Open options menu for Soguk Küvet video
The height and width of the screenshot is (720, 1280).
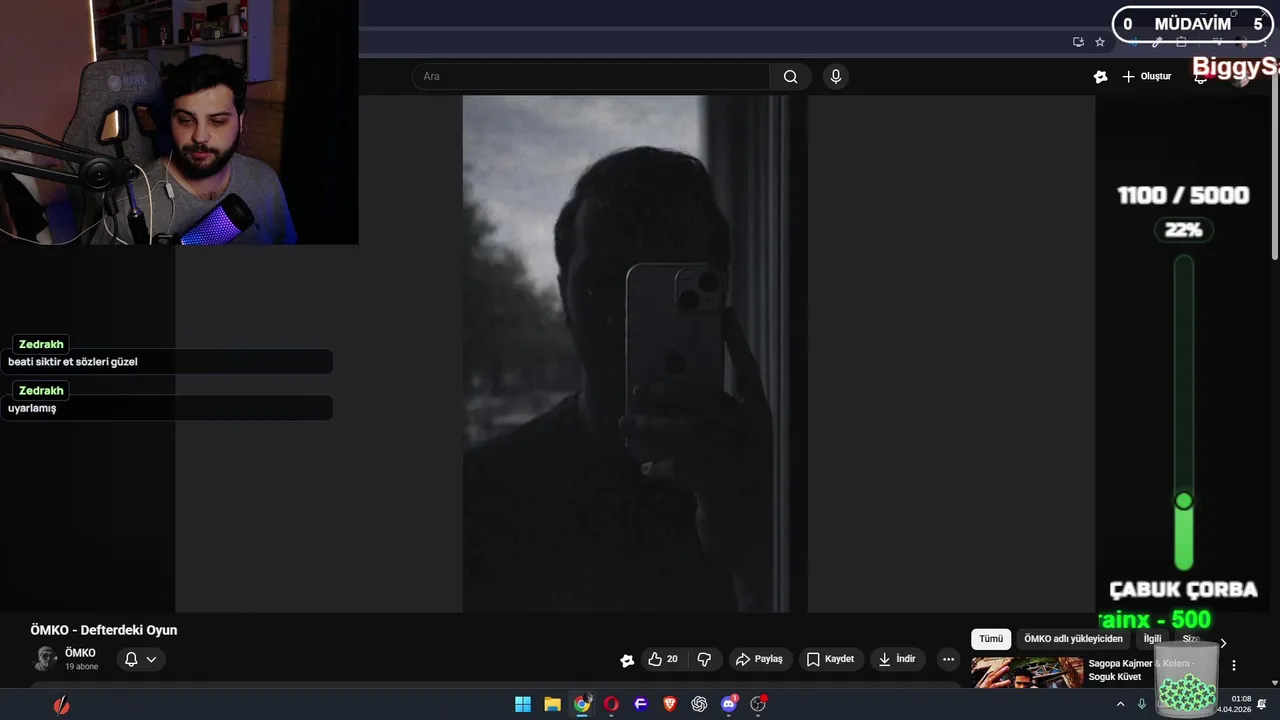pos(1234,665)
